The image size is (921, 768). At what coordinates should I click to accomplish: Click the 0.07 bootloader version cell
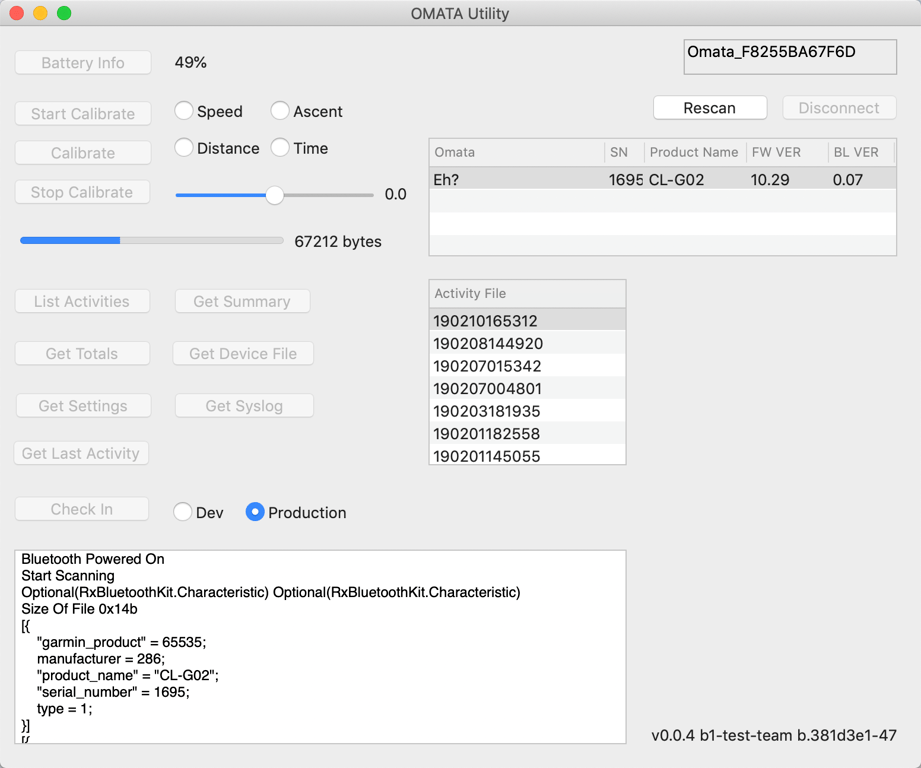click(848, 180)
